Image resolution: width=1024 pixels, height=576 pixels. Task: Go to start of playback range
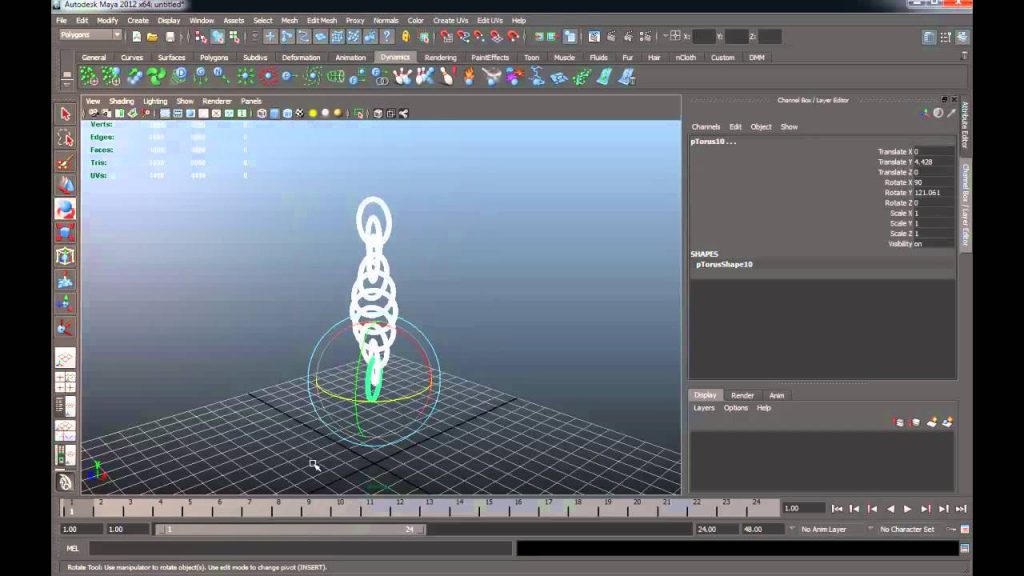[x=837, y=509]
